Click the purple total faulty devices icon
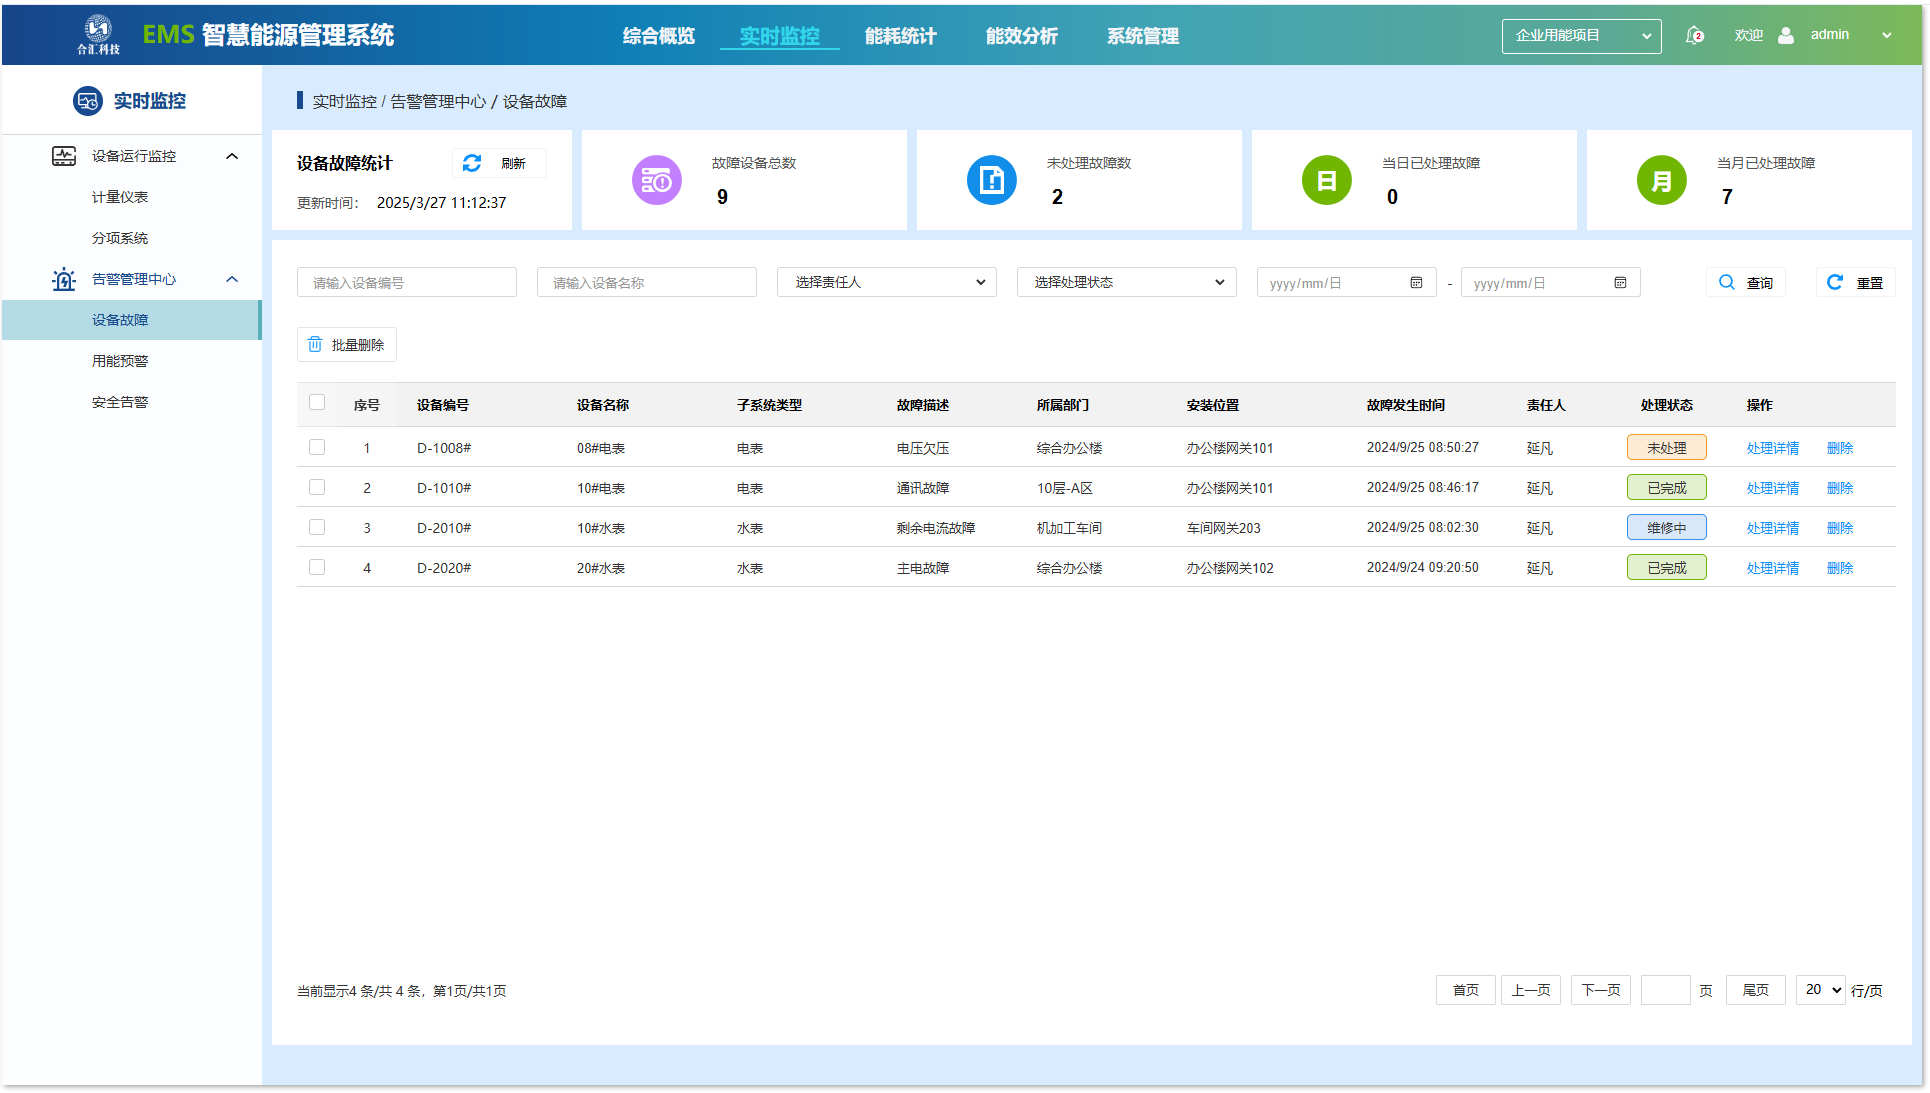Image resolution: width=1930 pixels, height=1093 pixels. click(656, 181)
